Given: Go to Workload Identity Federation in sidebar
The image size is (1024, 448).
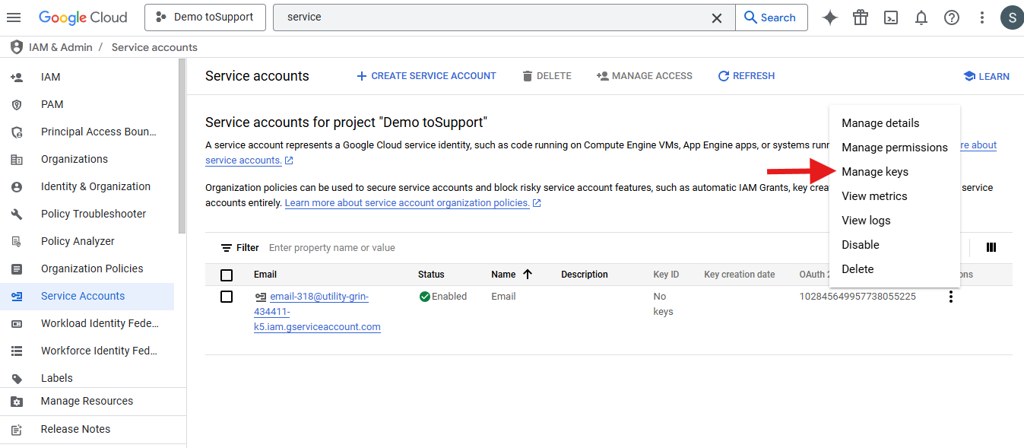Looking at the screenshot, I should (x=98, y=323).
